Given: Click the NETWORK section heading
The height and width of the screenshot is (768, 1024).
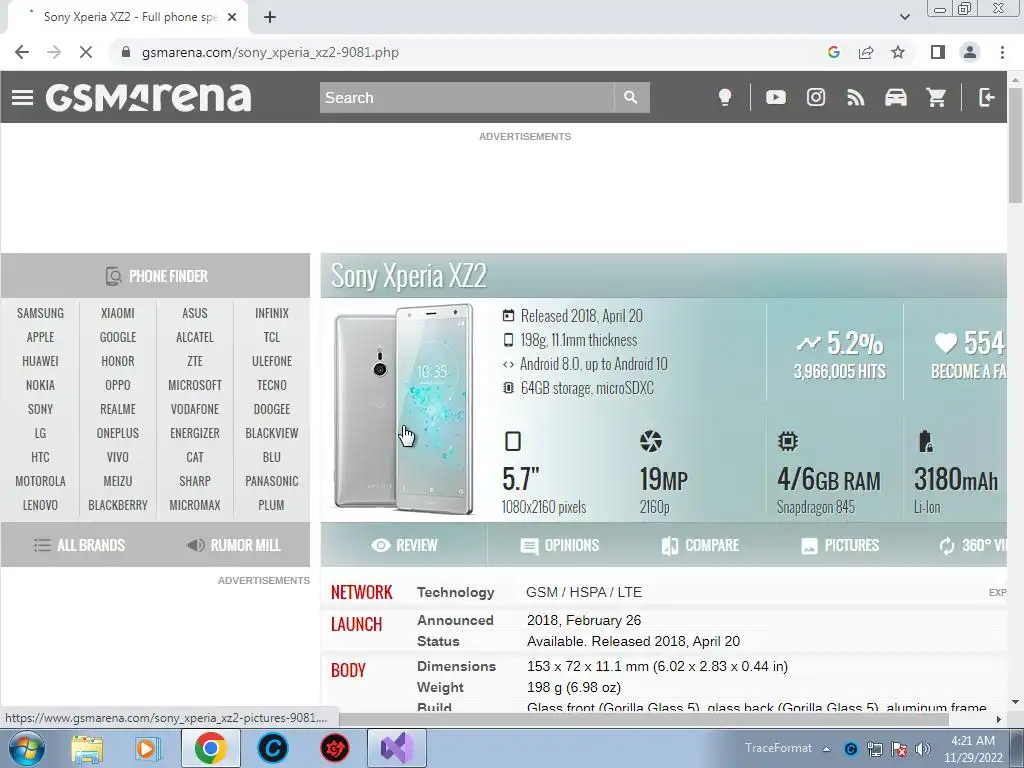Looking at the screenshot, I should [x=361, y=592].
